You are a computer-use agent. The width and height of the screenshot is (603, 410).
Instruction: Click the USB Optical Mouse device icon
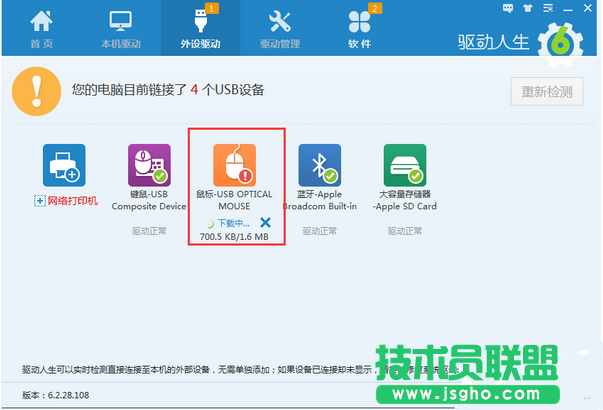[x=235, y=165]
